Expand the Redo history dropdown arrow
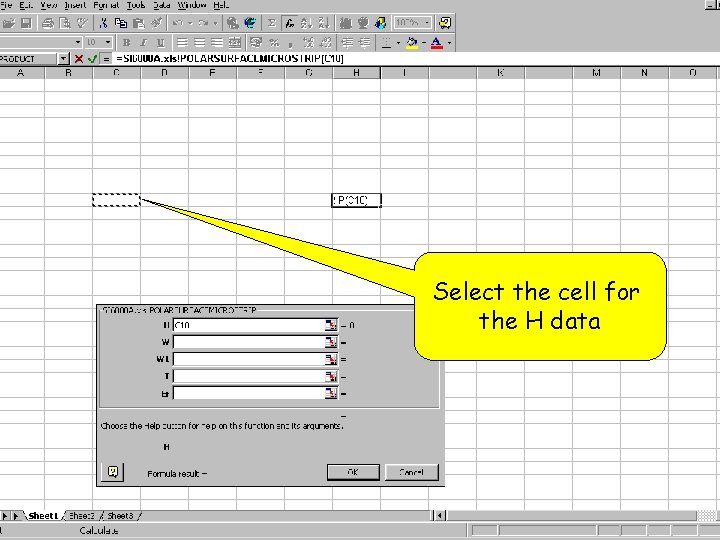This screenshot has height=540, width=720. click(x=215, y=23)
